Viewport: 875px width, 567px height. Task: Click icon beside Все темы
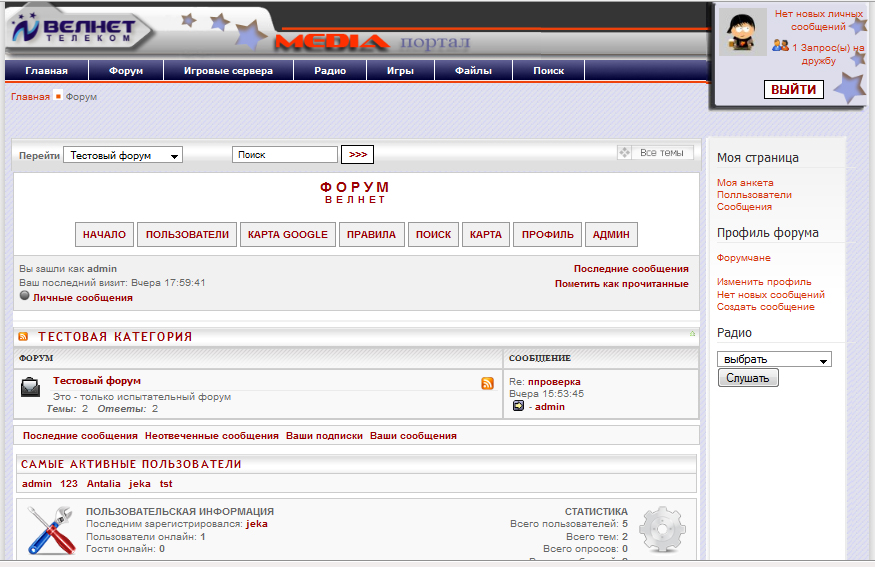point(624,152)
